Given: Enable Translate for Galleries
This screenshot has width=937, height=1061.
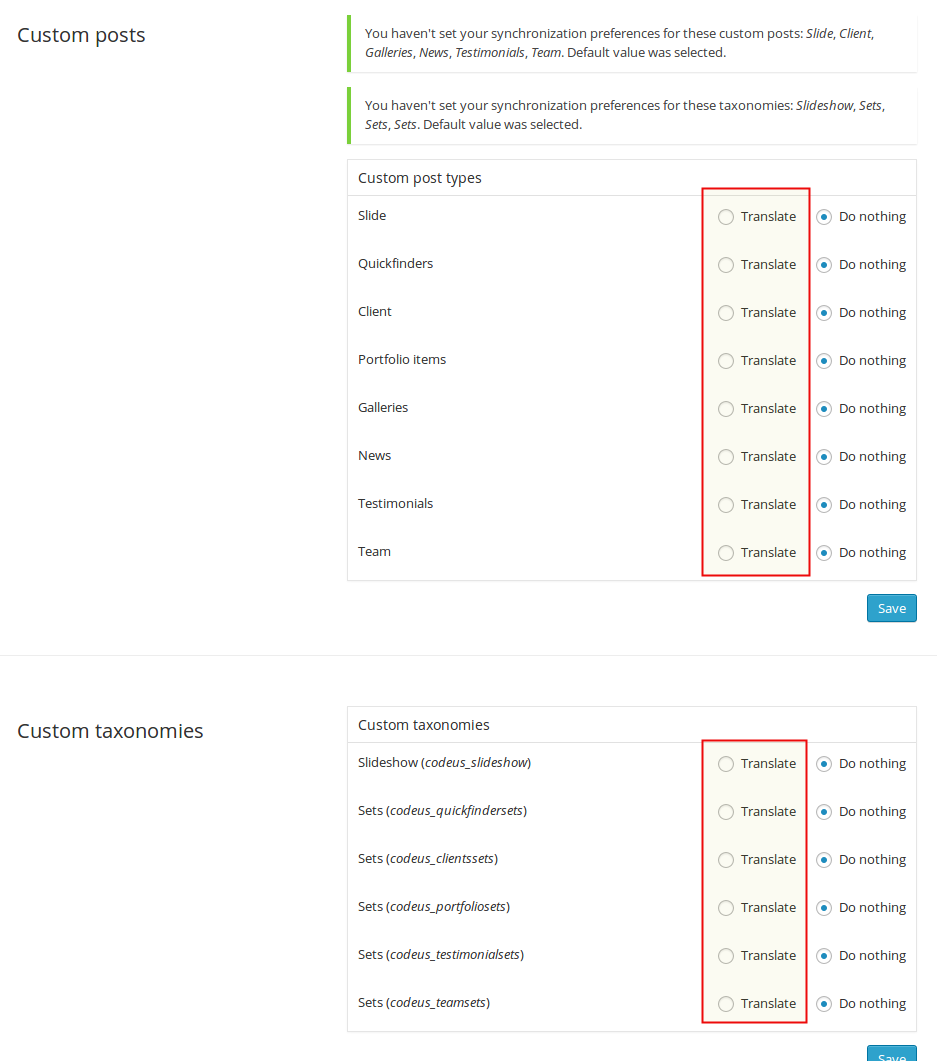Looking at the screenshot, I should tap(725, 409).
